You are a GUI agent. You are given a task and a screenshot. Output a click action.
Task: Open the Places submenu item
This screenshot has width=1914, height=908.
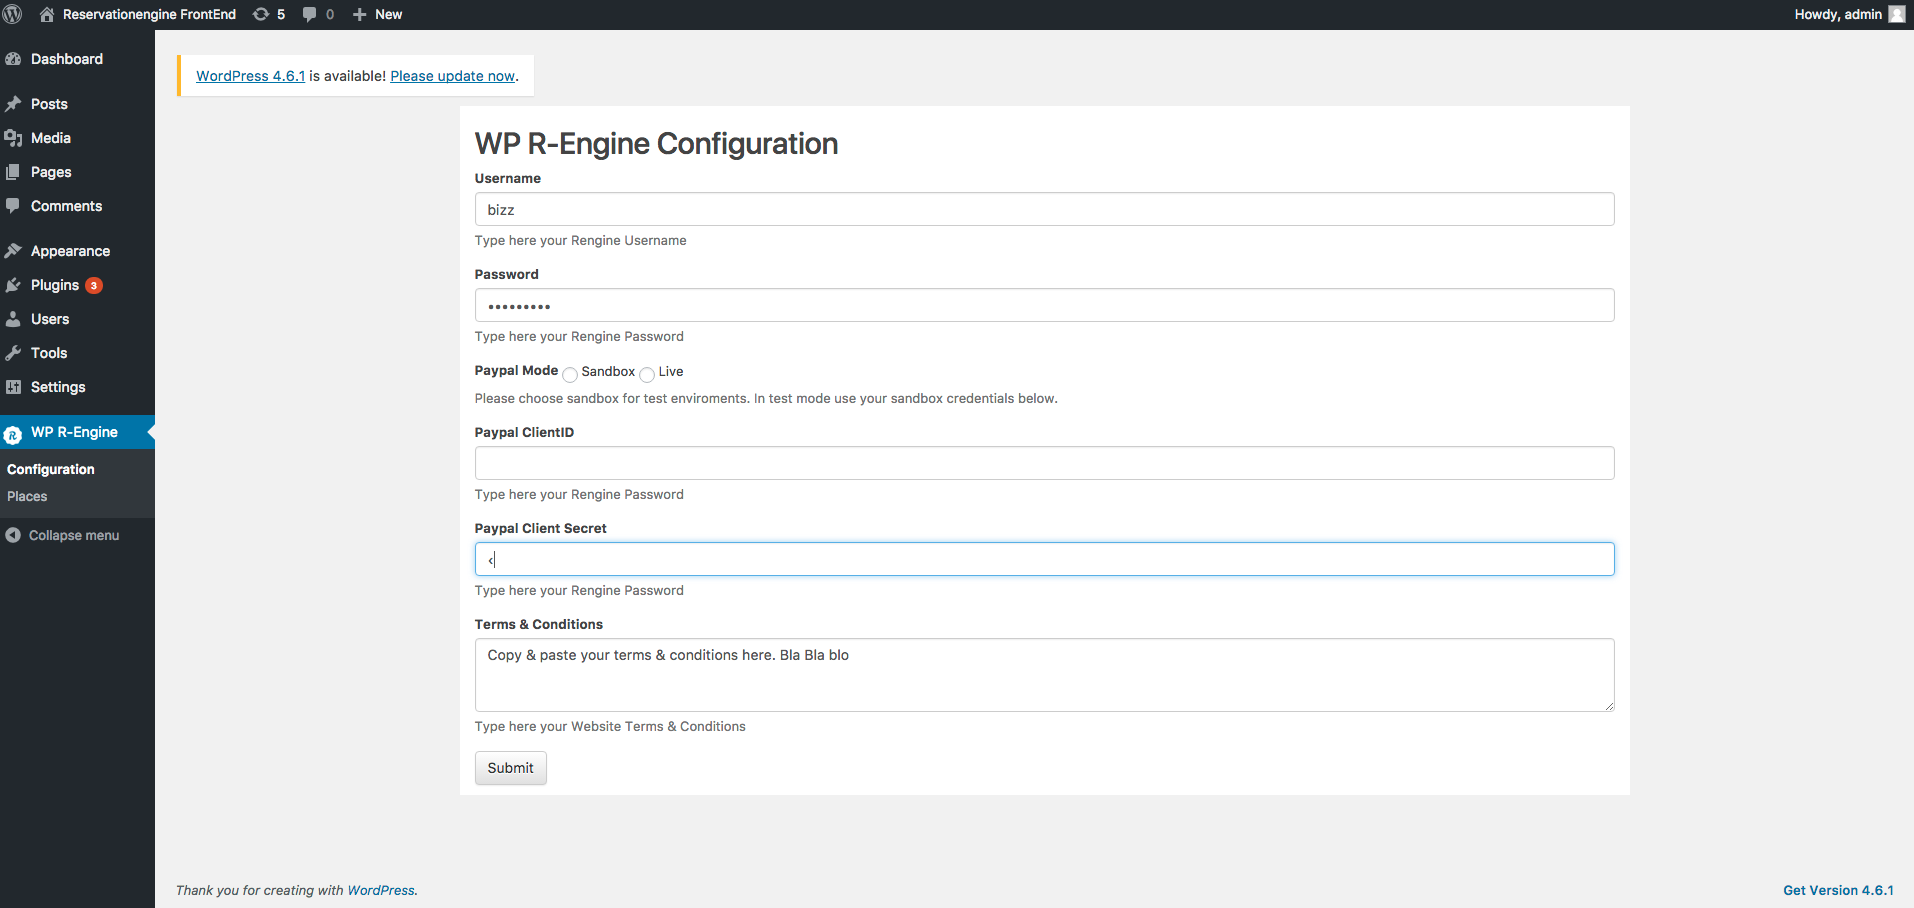tap(27, 496)
